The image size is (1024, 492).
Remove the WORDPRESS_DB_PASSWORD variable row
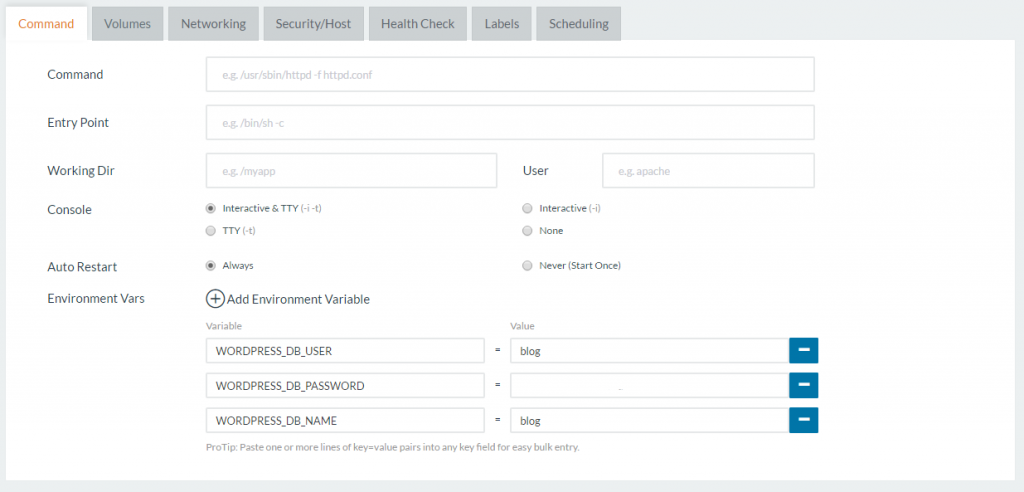click(804, 385)
